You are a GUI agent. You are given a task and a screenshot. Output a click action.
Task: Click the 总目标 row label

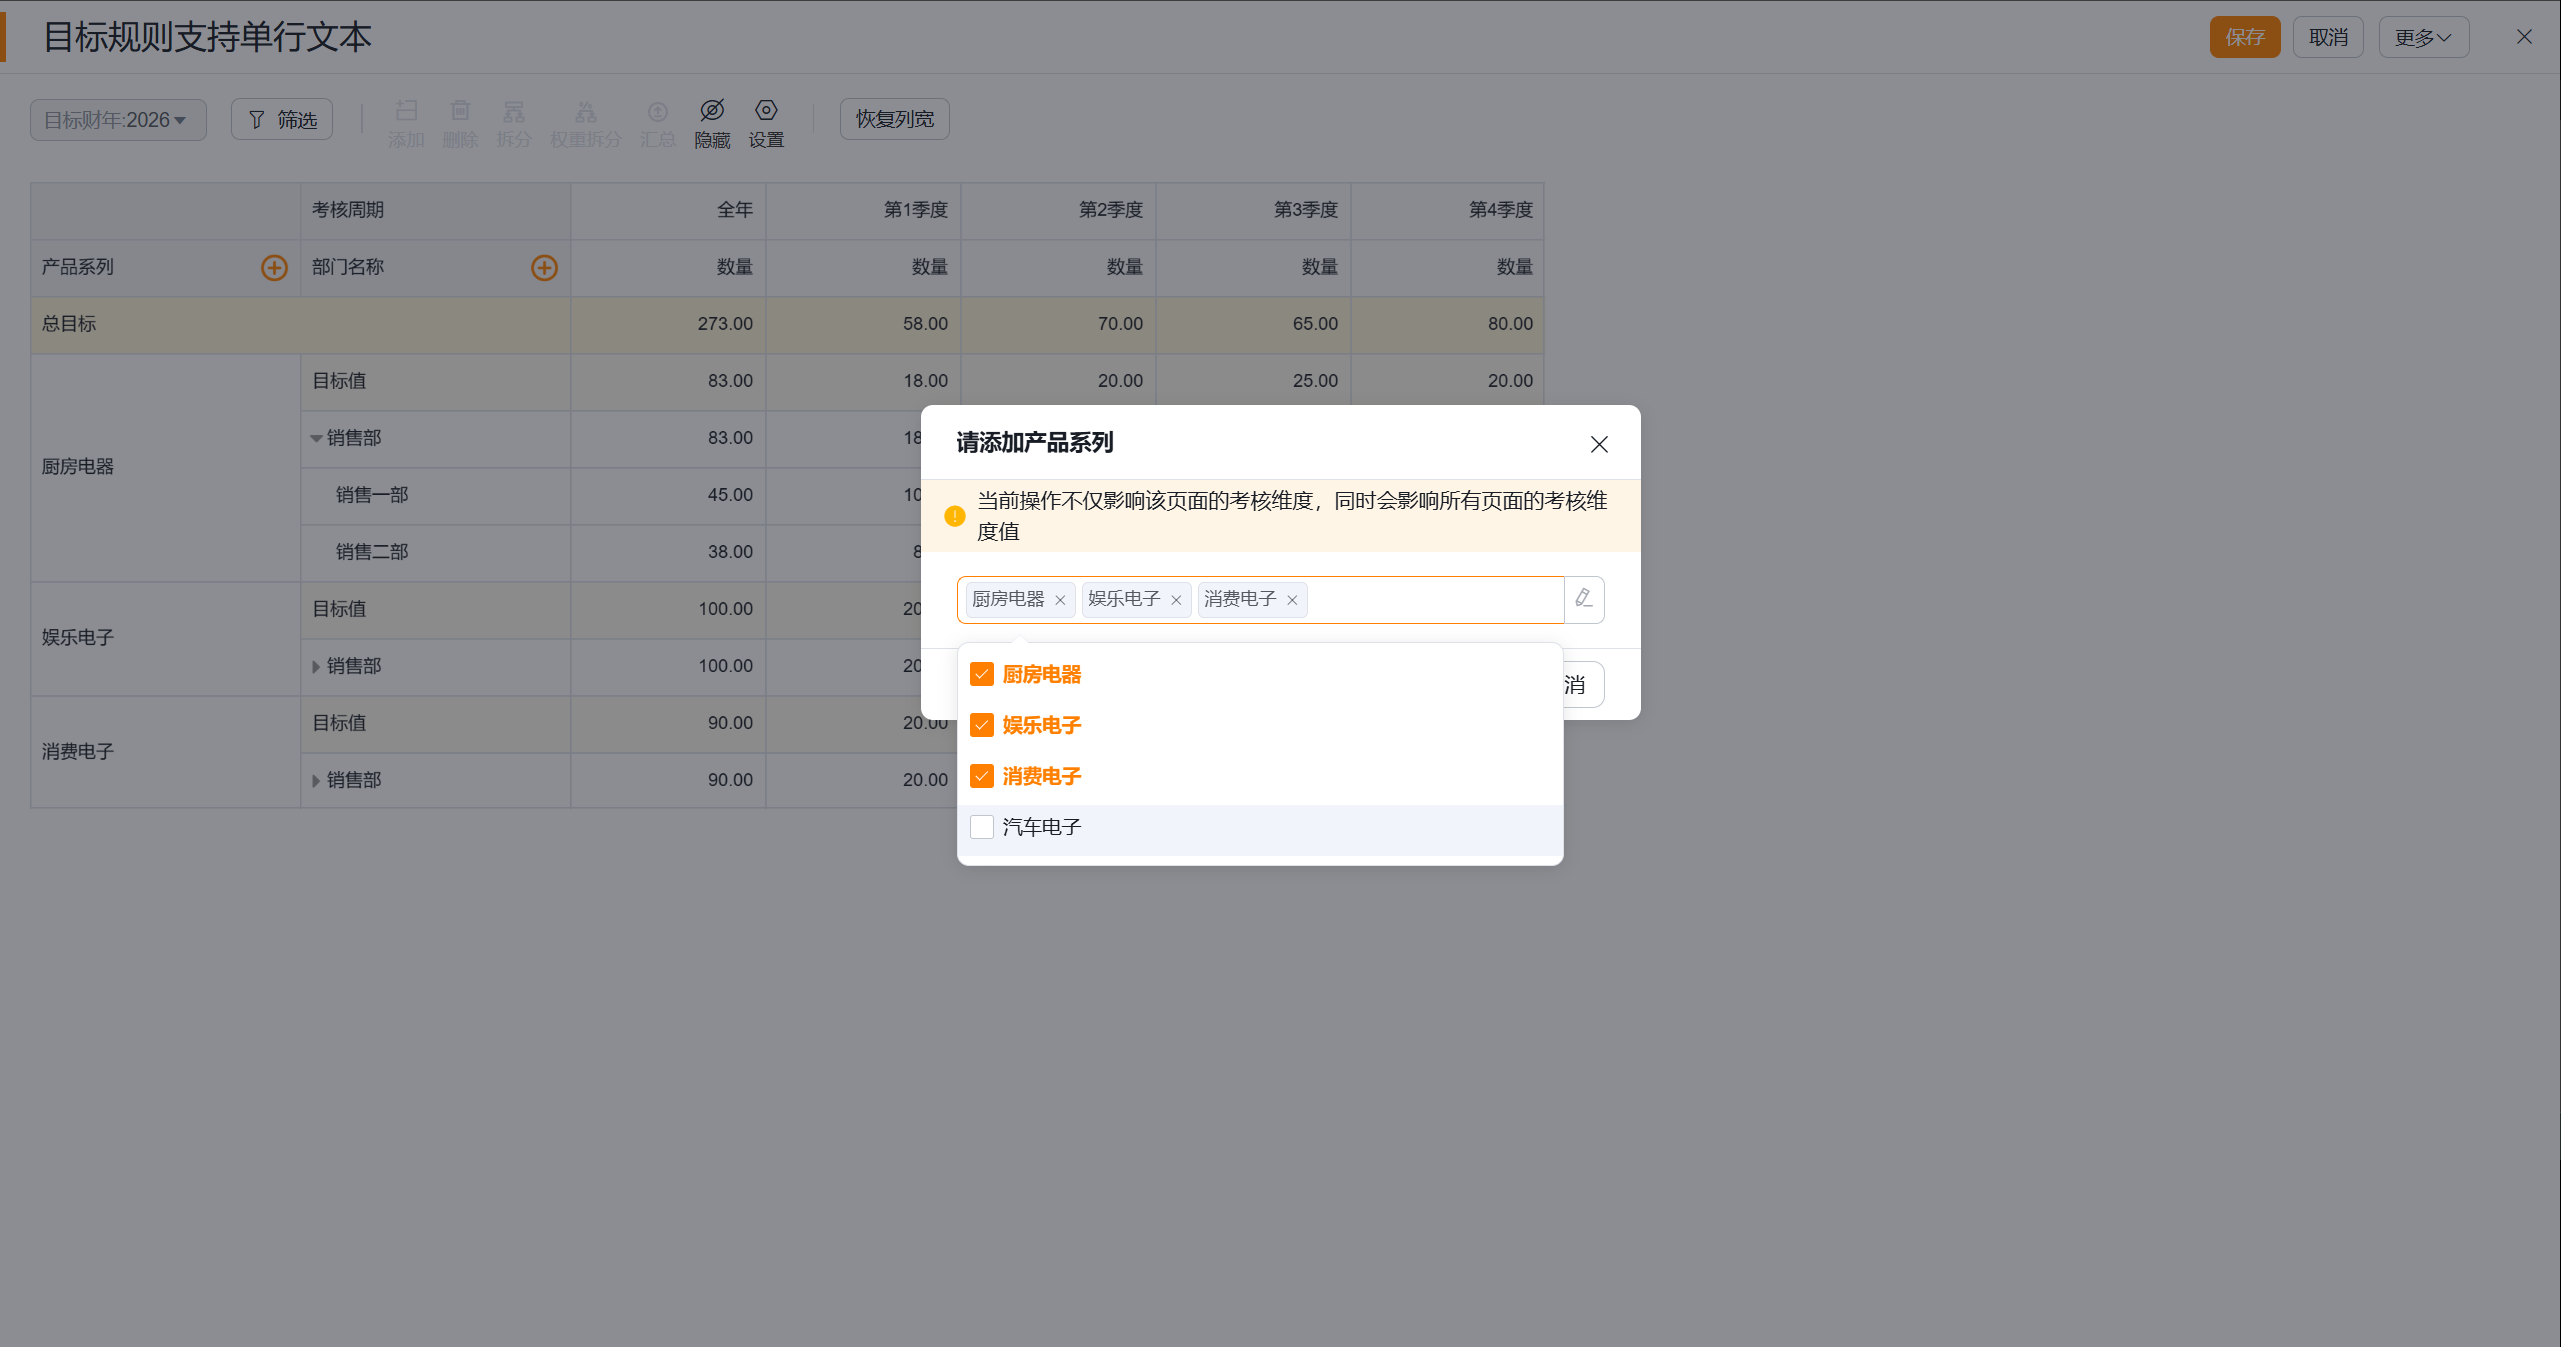tap(69, 324)
